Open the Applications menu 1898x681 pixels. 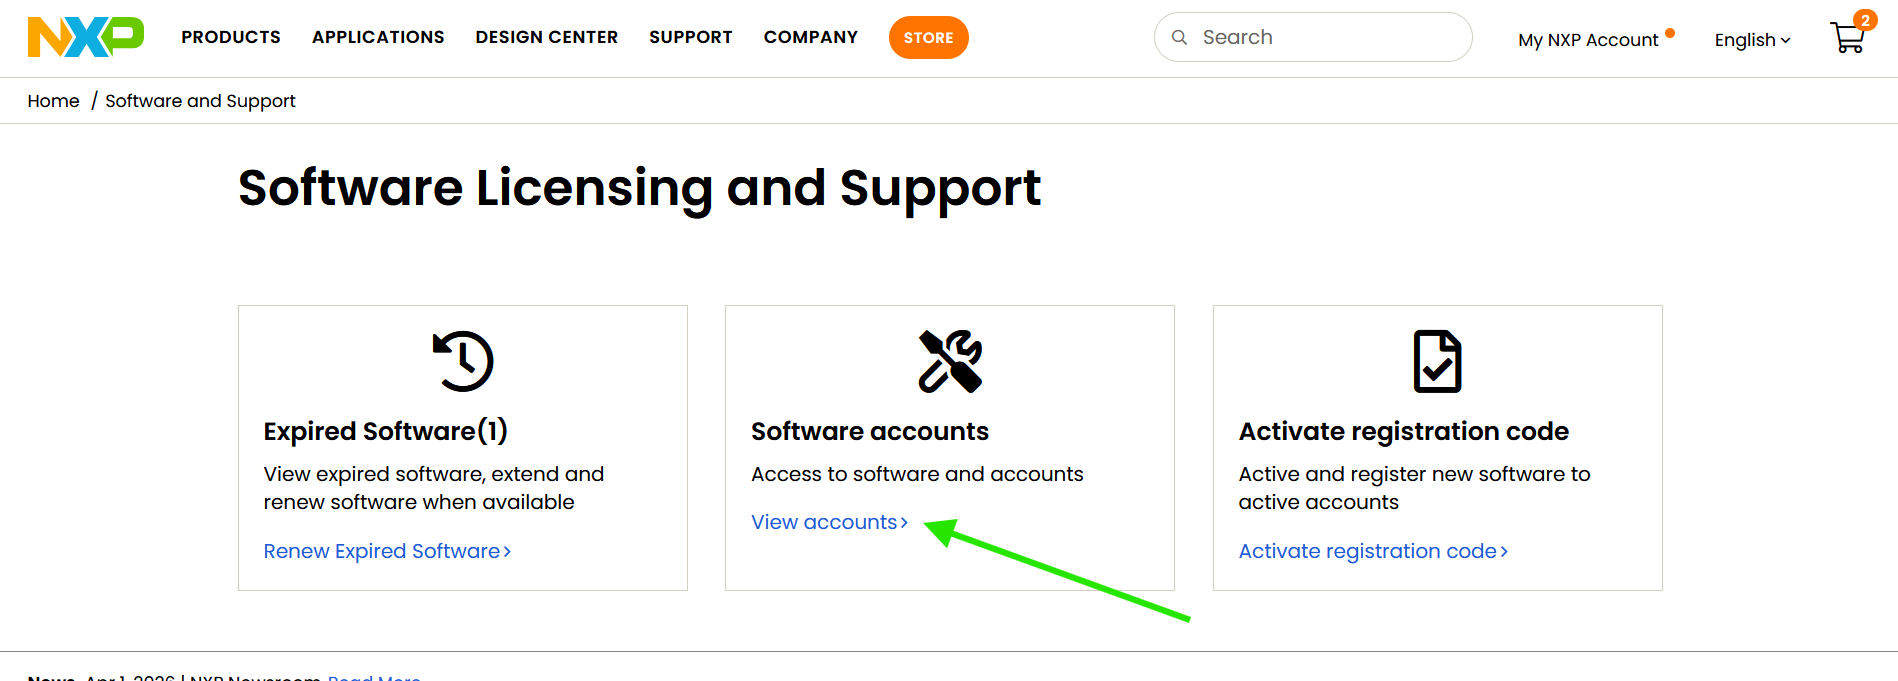tap(378, 37)
